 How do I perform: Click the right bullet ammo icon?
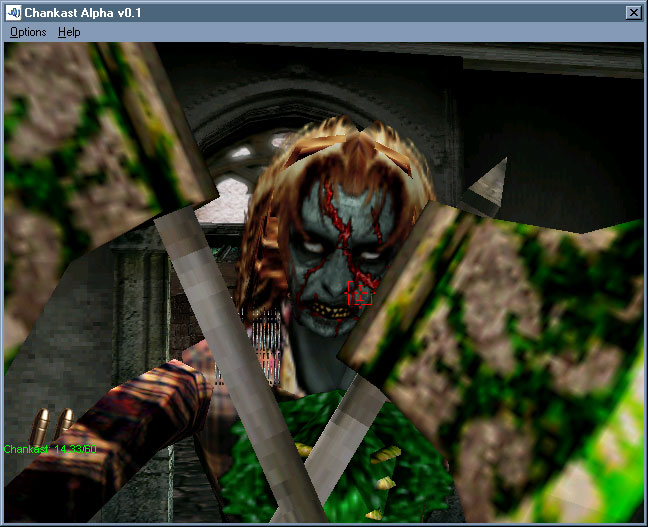click(x=64, y=422)
